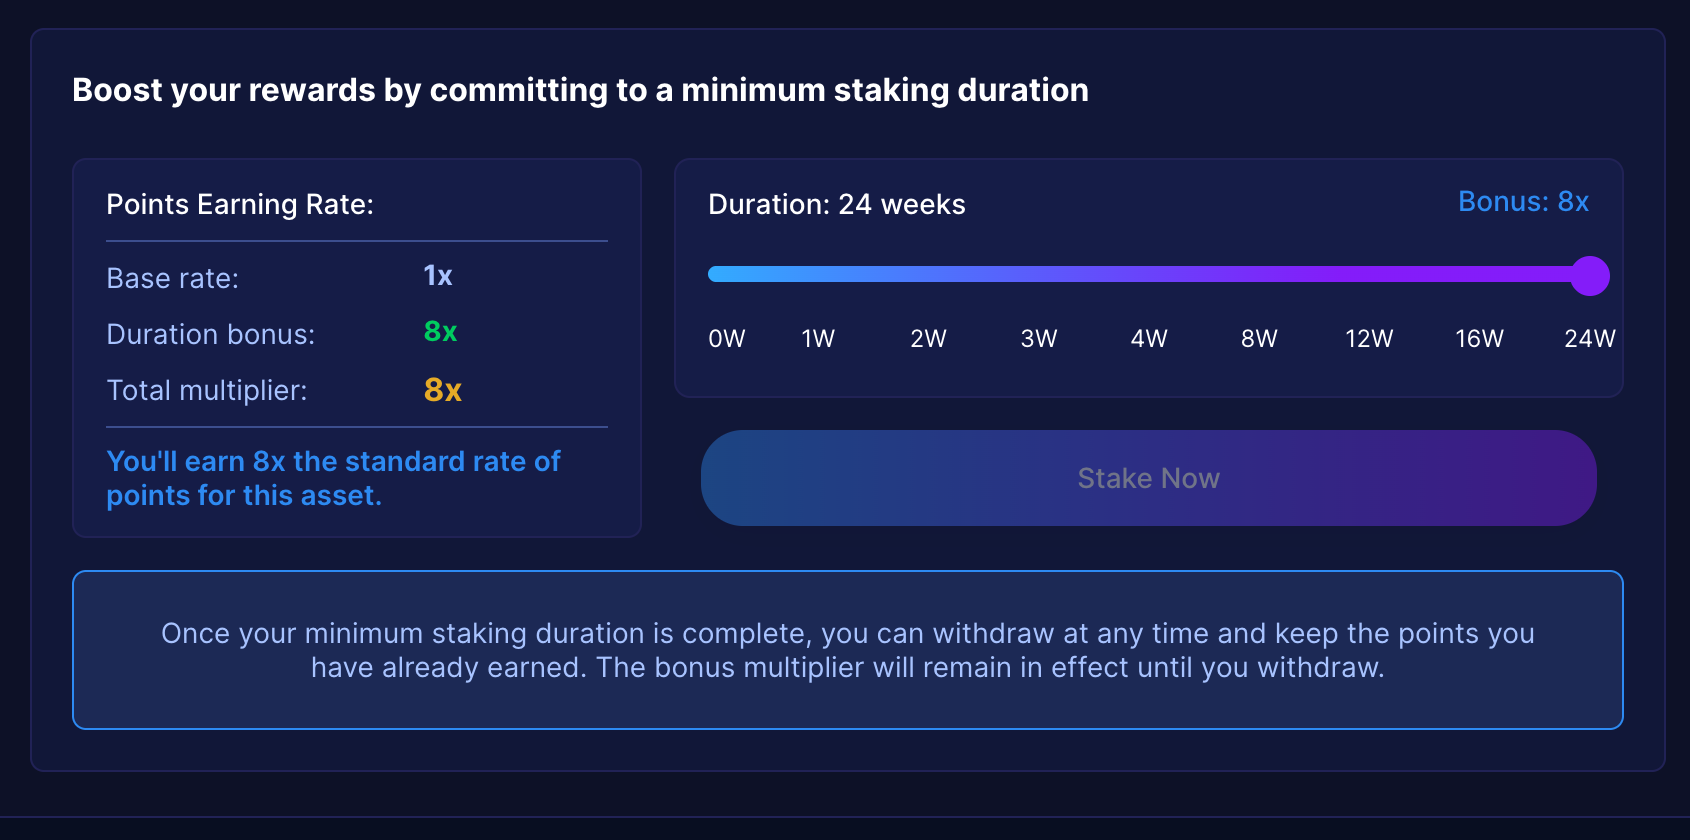Image resolution: width=1690 pixels, height=840 pixels.
Task: Click the Bonus: 8x label
Action: (x=1523, y=202)
